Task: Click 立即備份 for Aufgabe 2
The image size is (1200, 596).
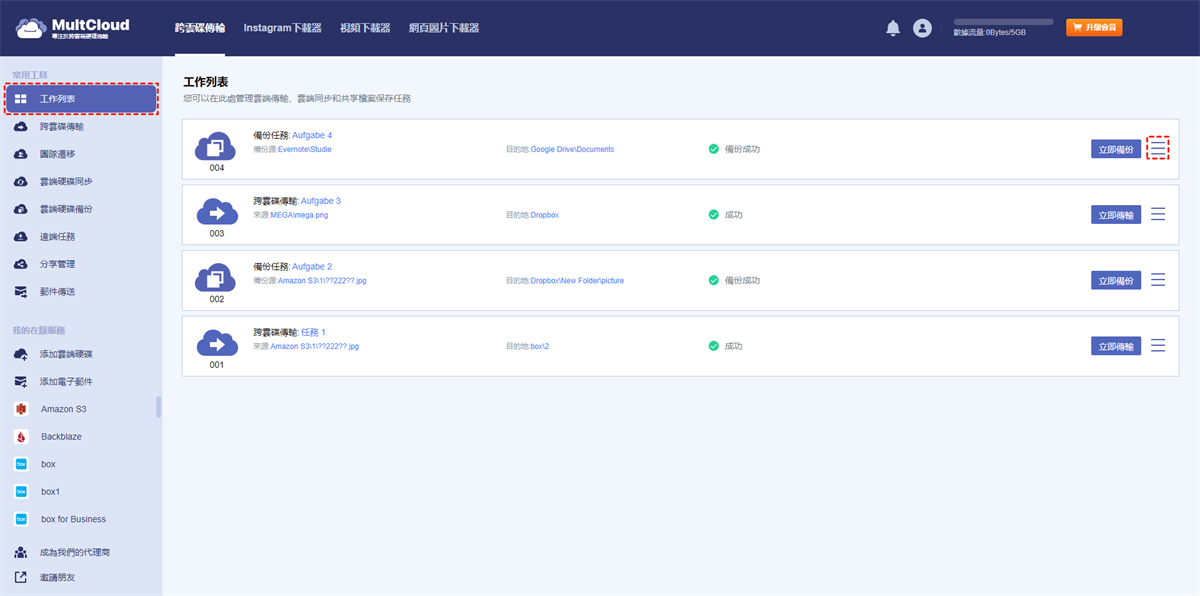Action: click(x=1116, y=280)
